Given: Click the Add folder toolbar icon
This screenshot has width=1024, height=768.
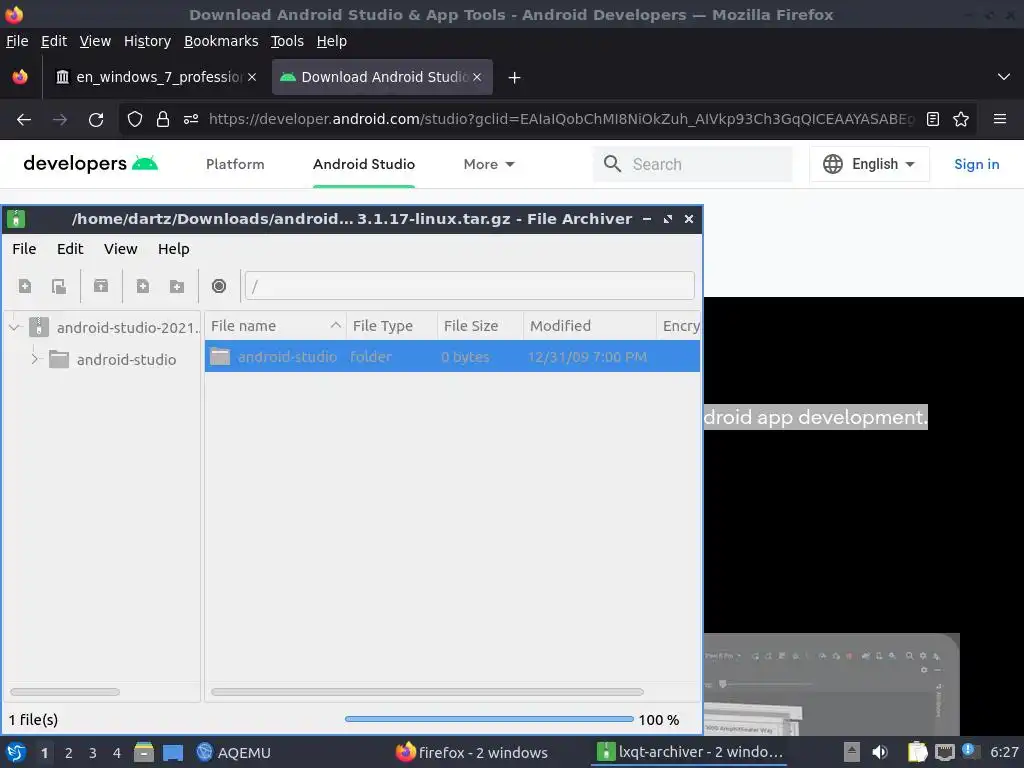Looking at the screenshot, I should click(x=176, y=286).
